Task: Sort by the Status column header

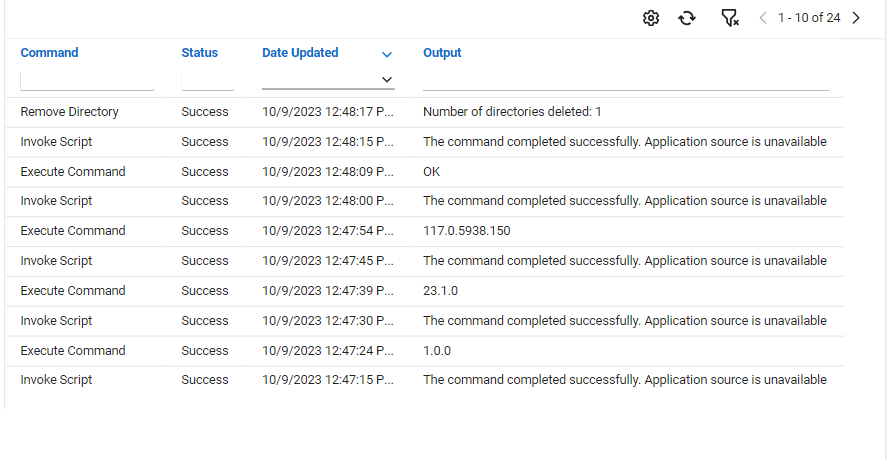Action: coord(199,53)
